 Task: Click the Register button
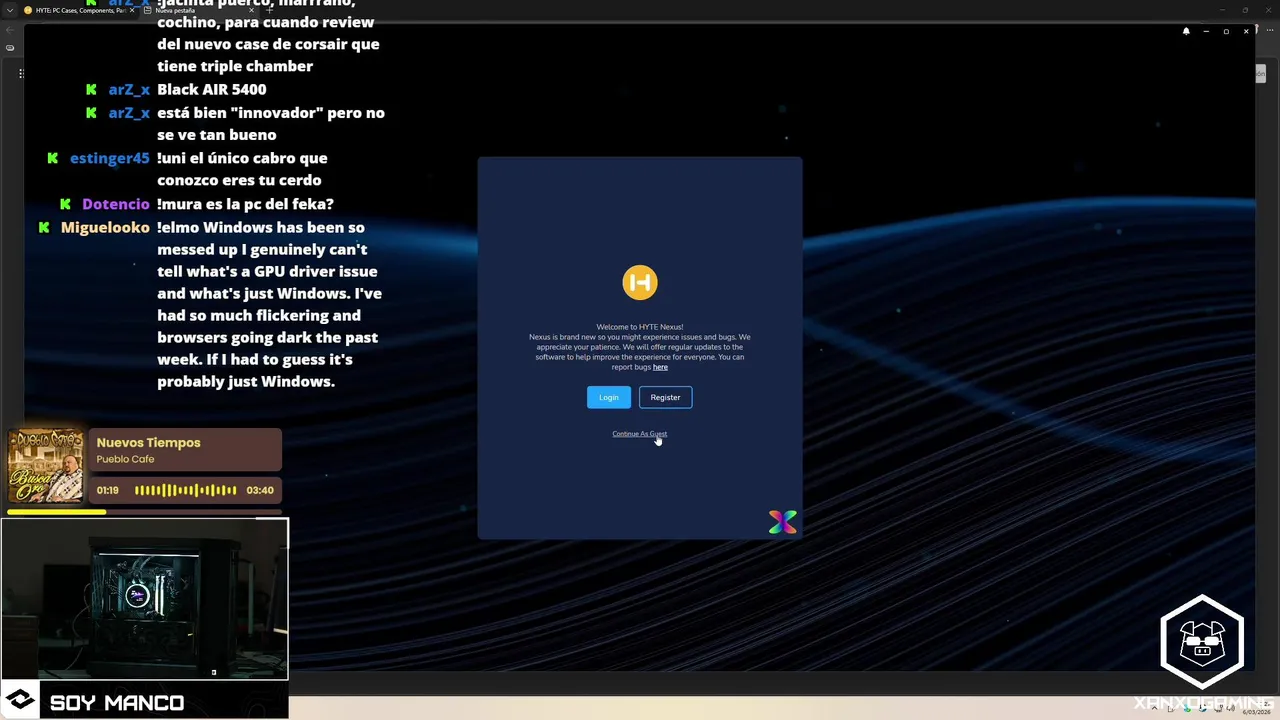tap(665, 397)
